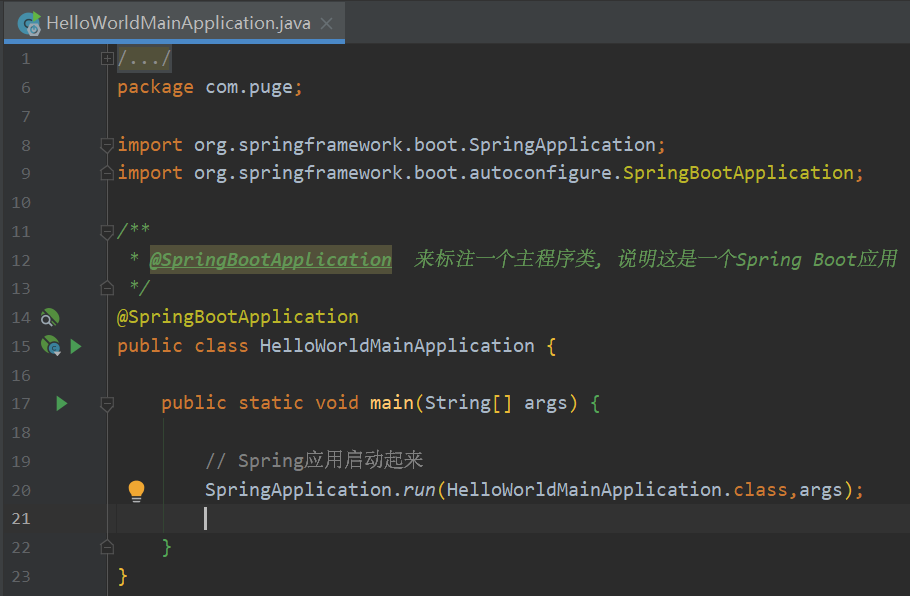Click the @SpringBootApplication annotation on line 14
The image size is (910, 596).
(237, 317)
